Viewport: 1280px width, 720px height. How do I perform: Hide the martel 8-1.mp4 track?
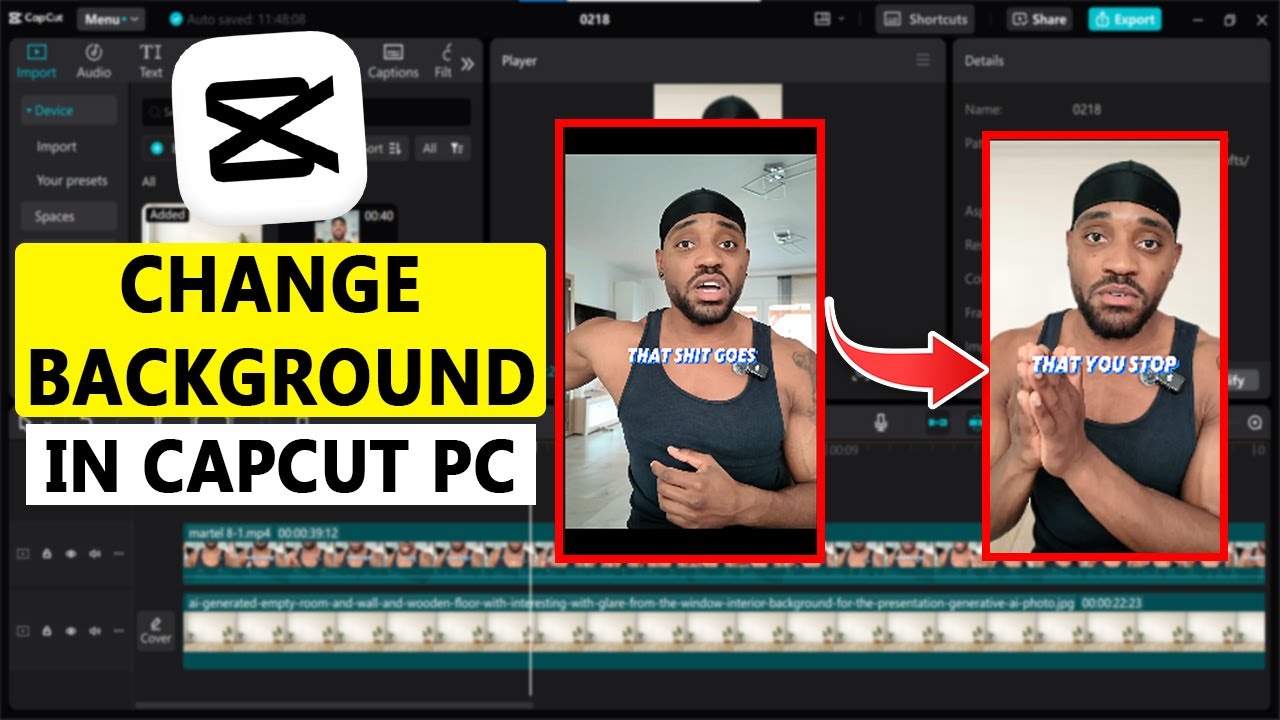point(71,552)
